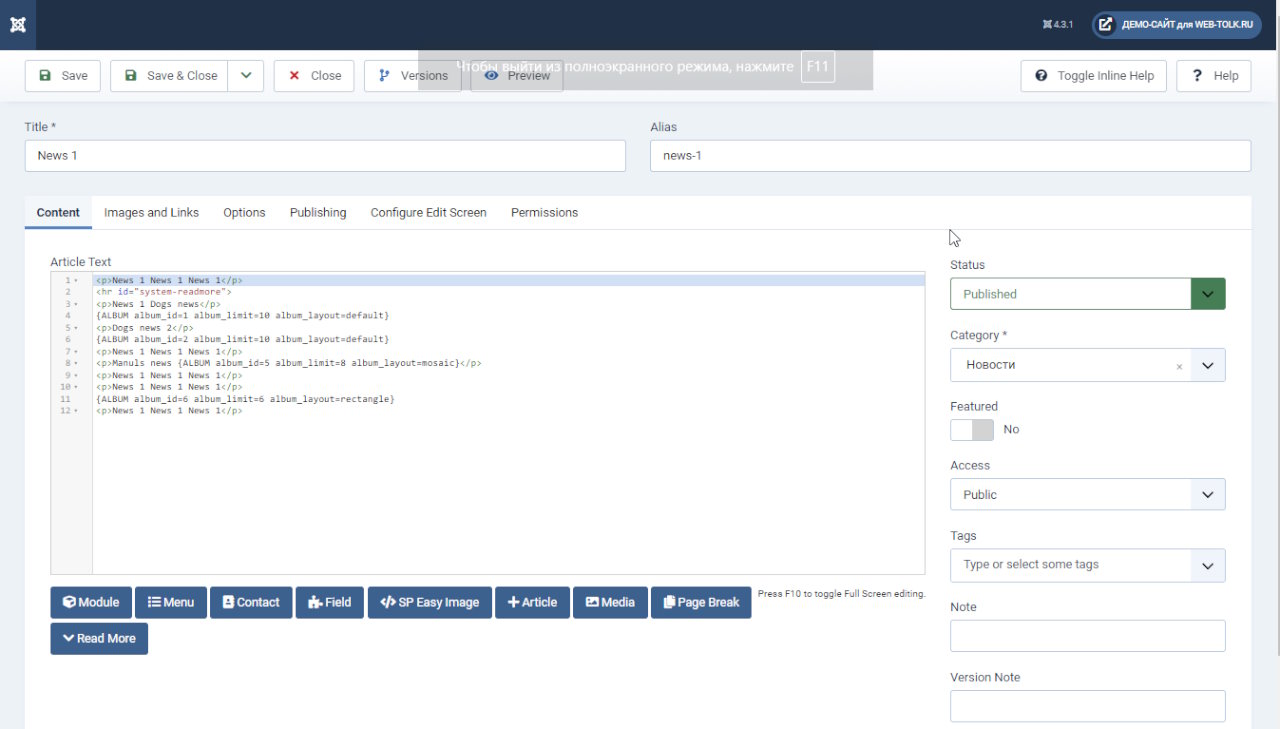This screenshot has height=729, width=1280.
Task: Toggle Inline Help on
Action: click(x=1094, y=76)
